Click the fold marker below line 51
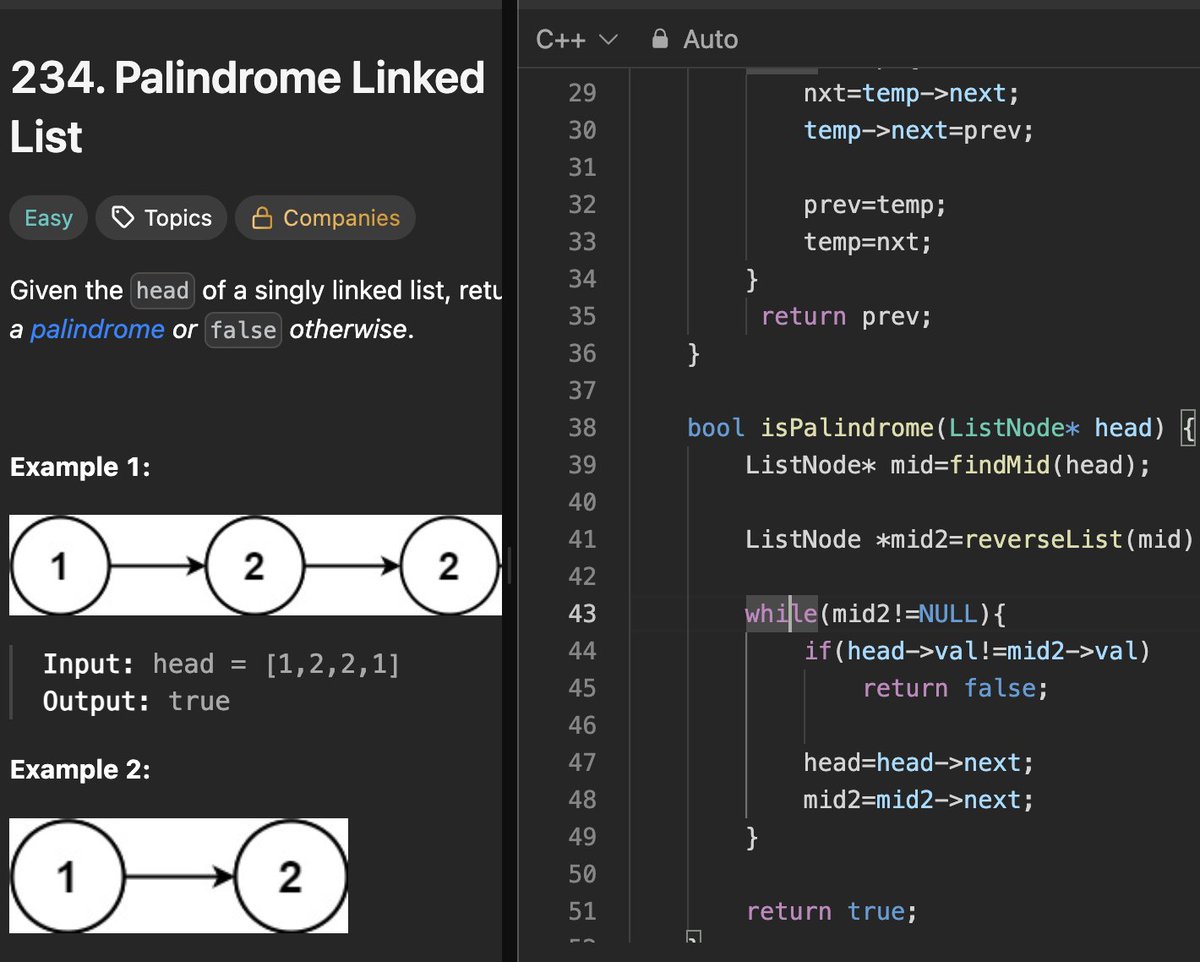Viewport: 1200px width, 962px height. (694, 939)
